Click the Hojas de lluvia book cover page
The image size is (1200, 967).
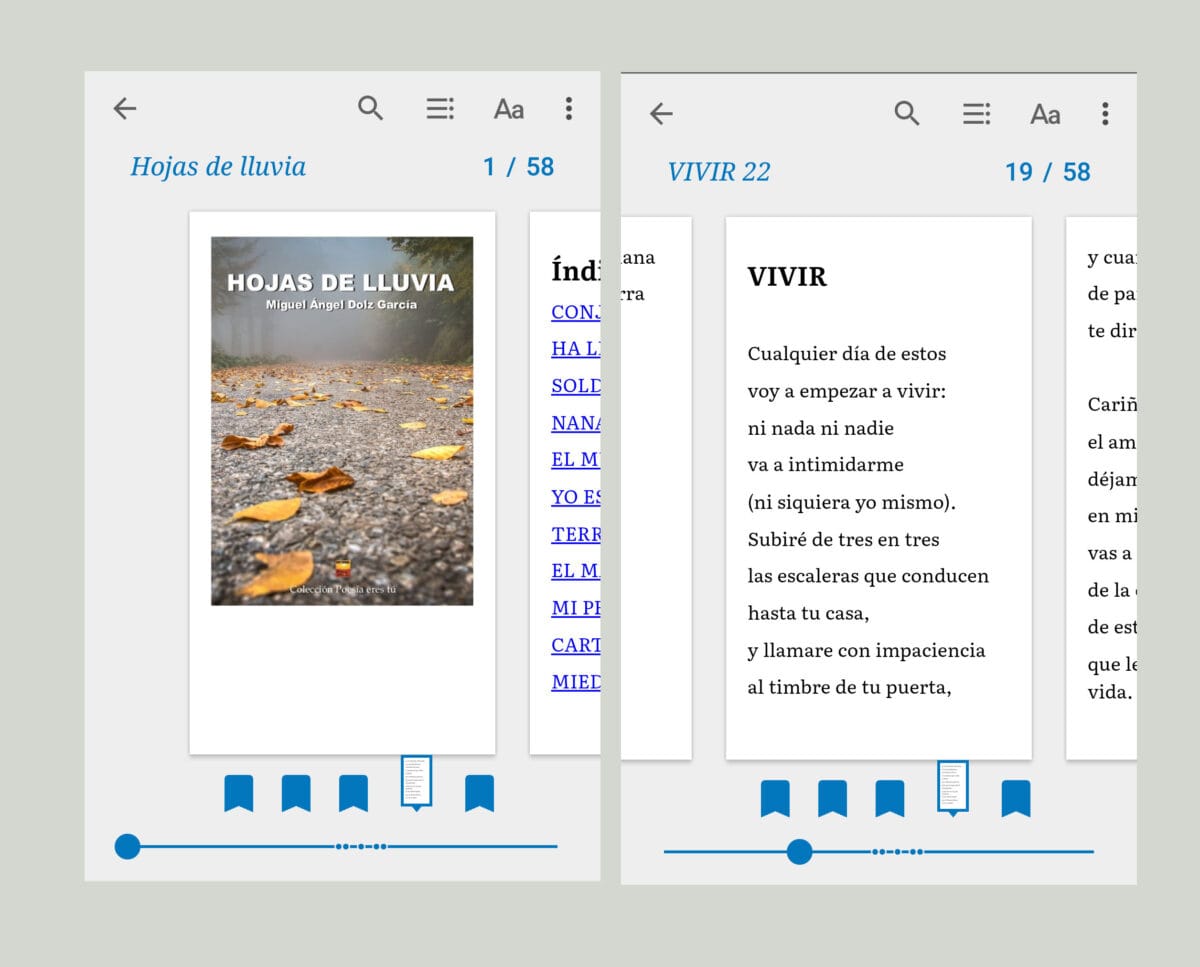pos(342,421)
